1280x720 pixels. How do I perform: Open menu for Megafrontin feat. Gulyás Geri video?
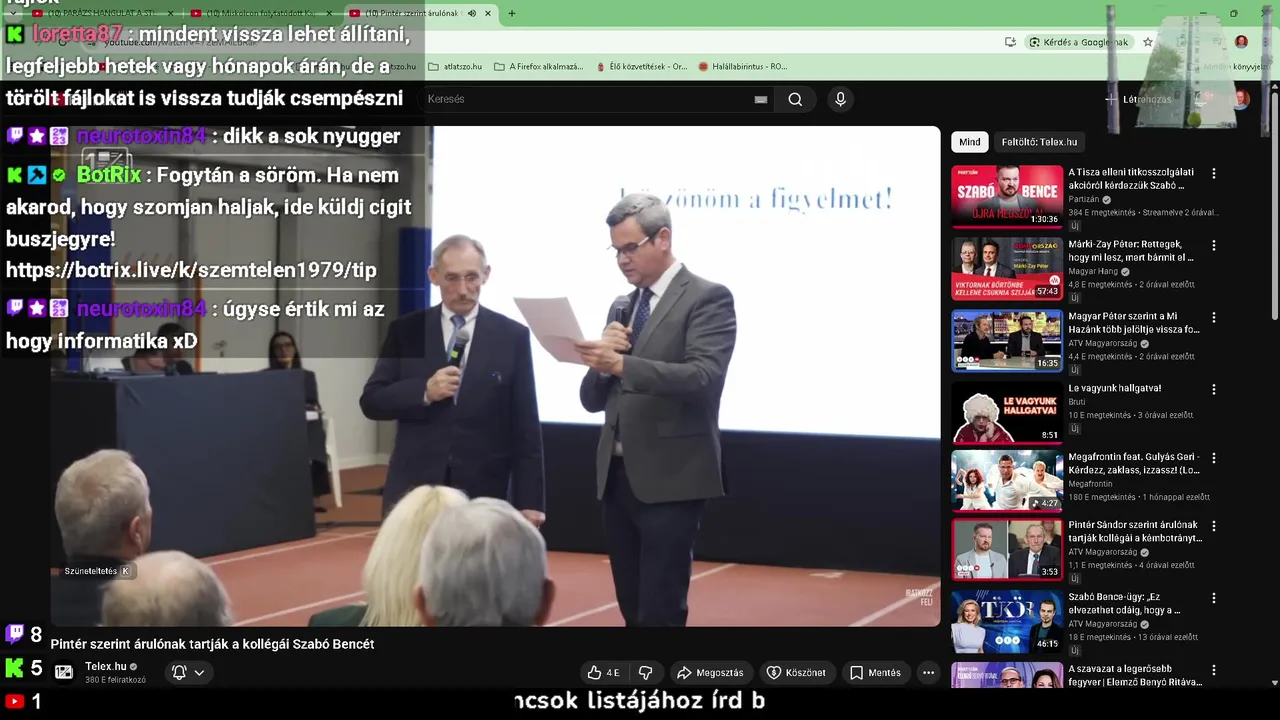1214,457
